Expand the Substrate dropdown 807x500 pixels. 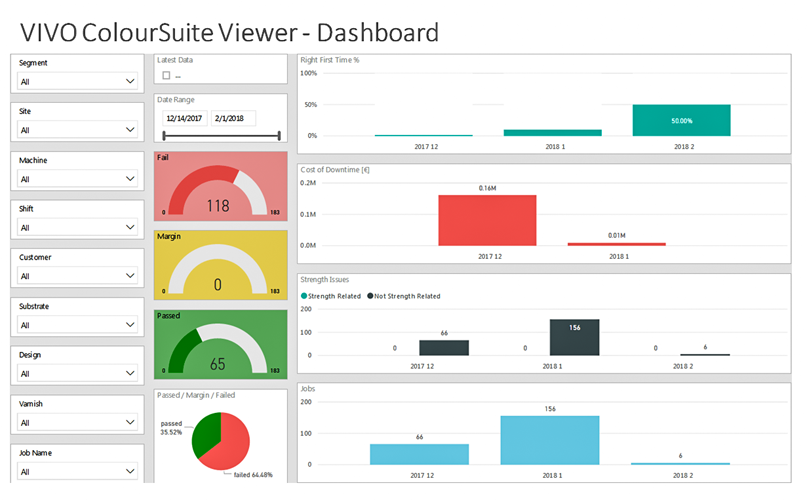[x=77, y=325]
